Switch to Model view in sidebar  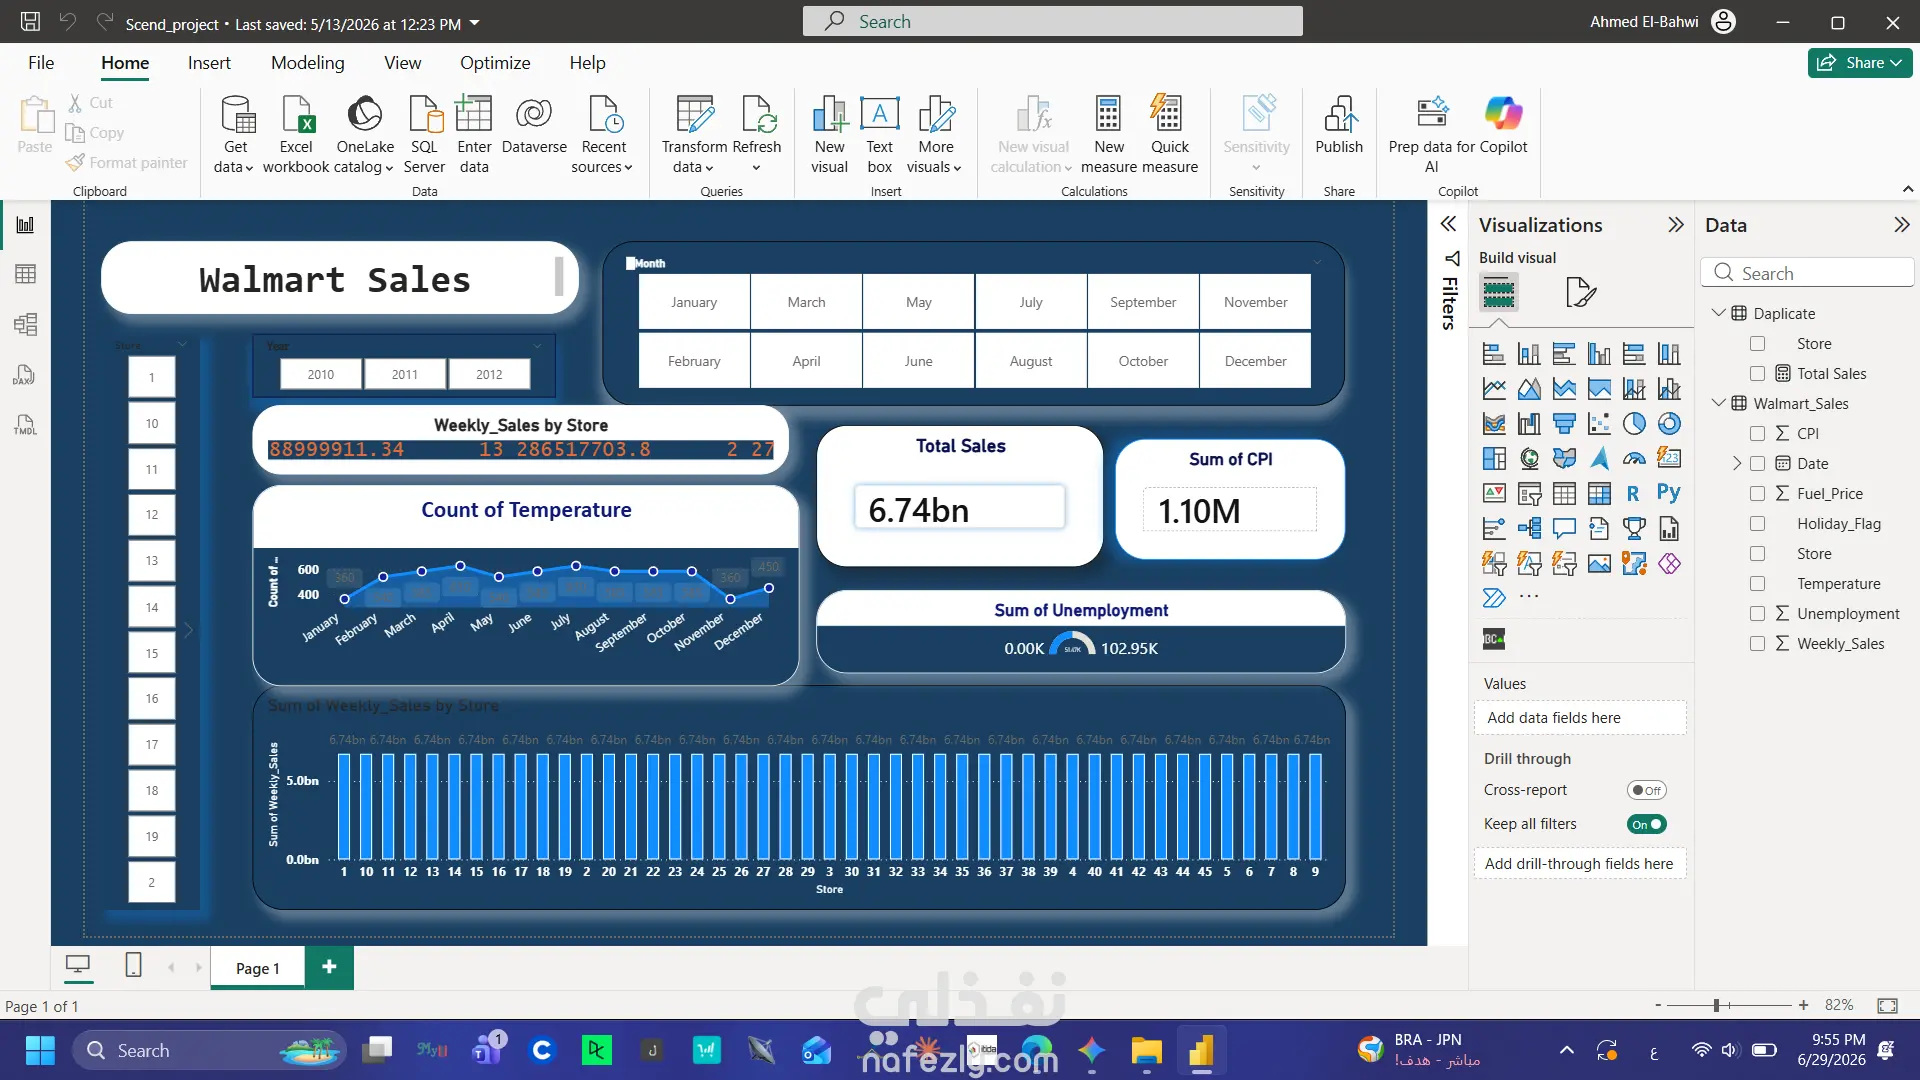(x=25, y=324)
